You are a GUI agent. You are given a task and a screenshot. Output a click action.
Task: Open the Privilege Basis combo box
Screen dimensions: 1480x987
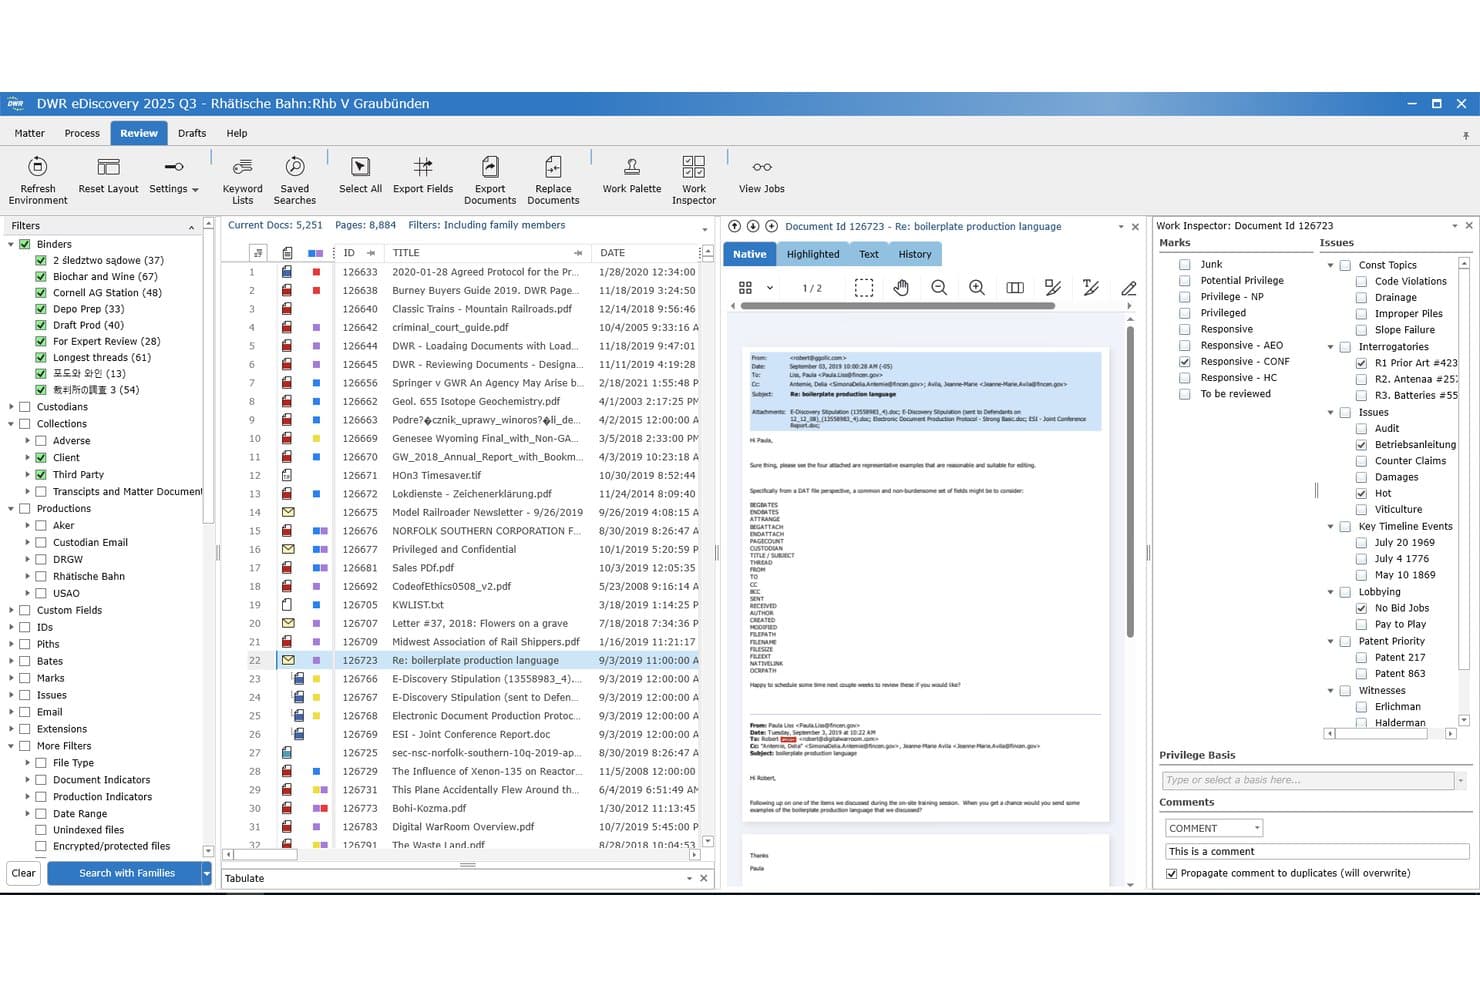(1314, 780)
